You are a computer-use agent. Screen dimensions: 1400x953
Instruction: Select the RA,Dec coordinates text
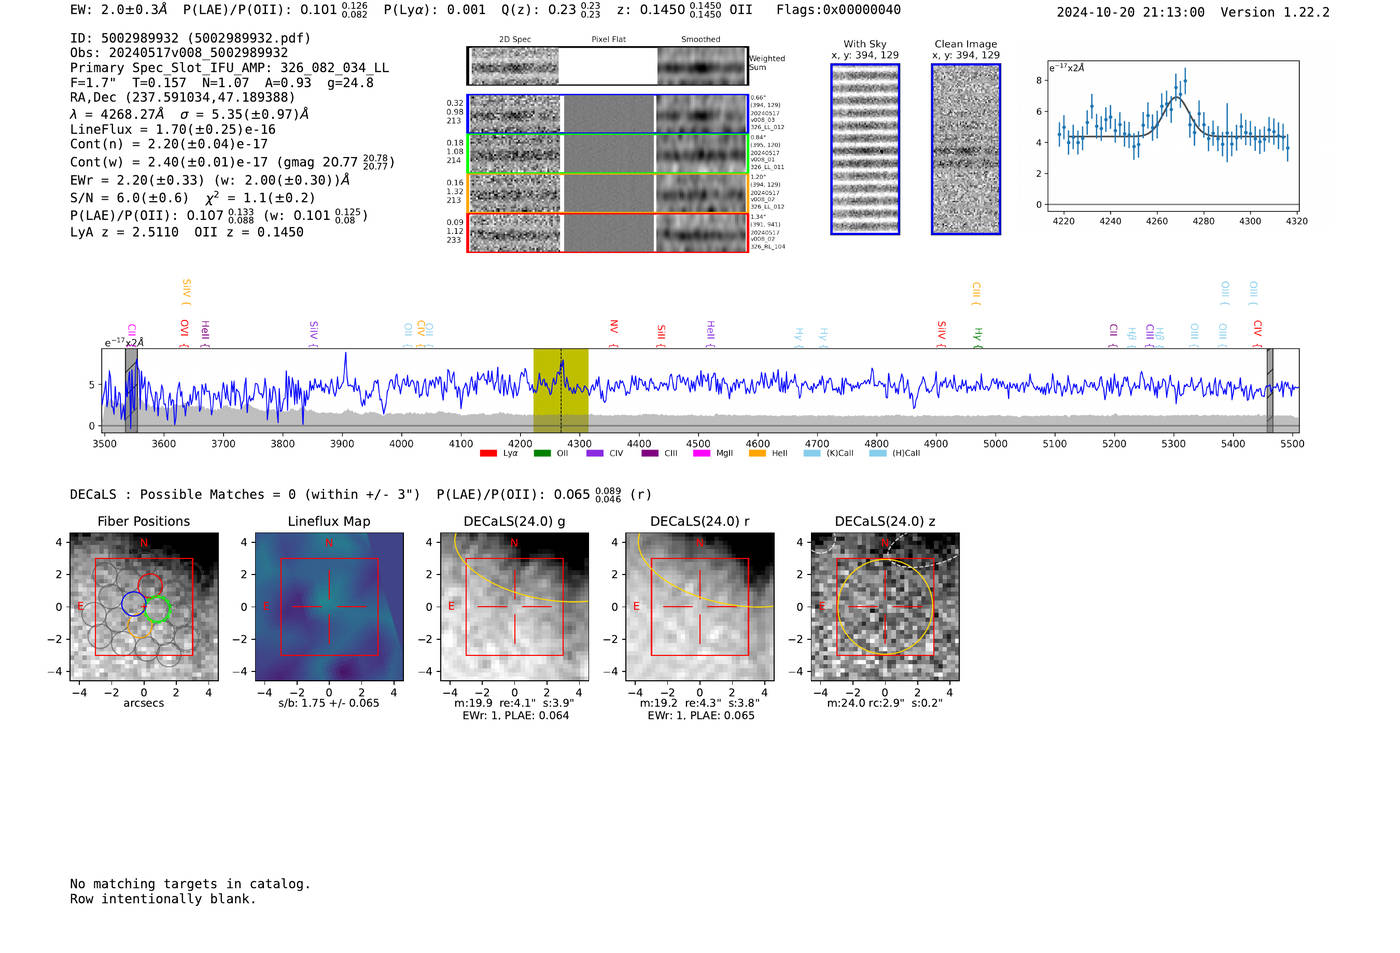(183, 97)
